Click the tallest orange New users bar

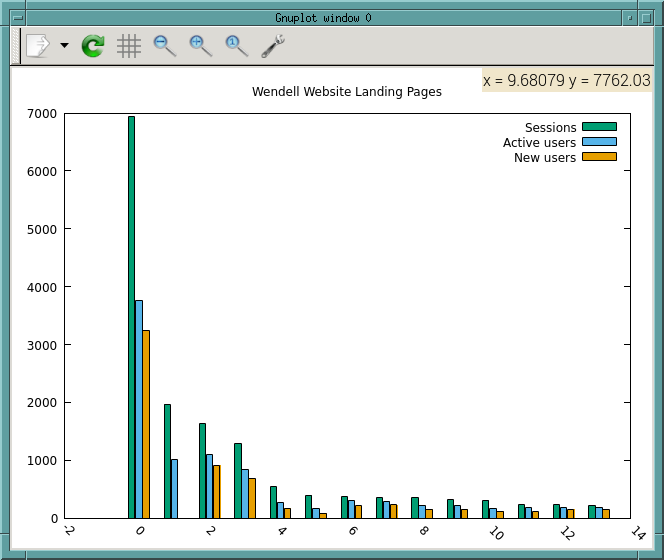pos(146,424)
